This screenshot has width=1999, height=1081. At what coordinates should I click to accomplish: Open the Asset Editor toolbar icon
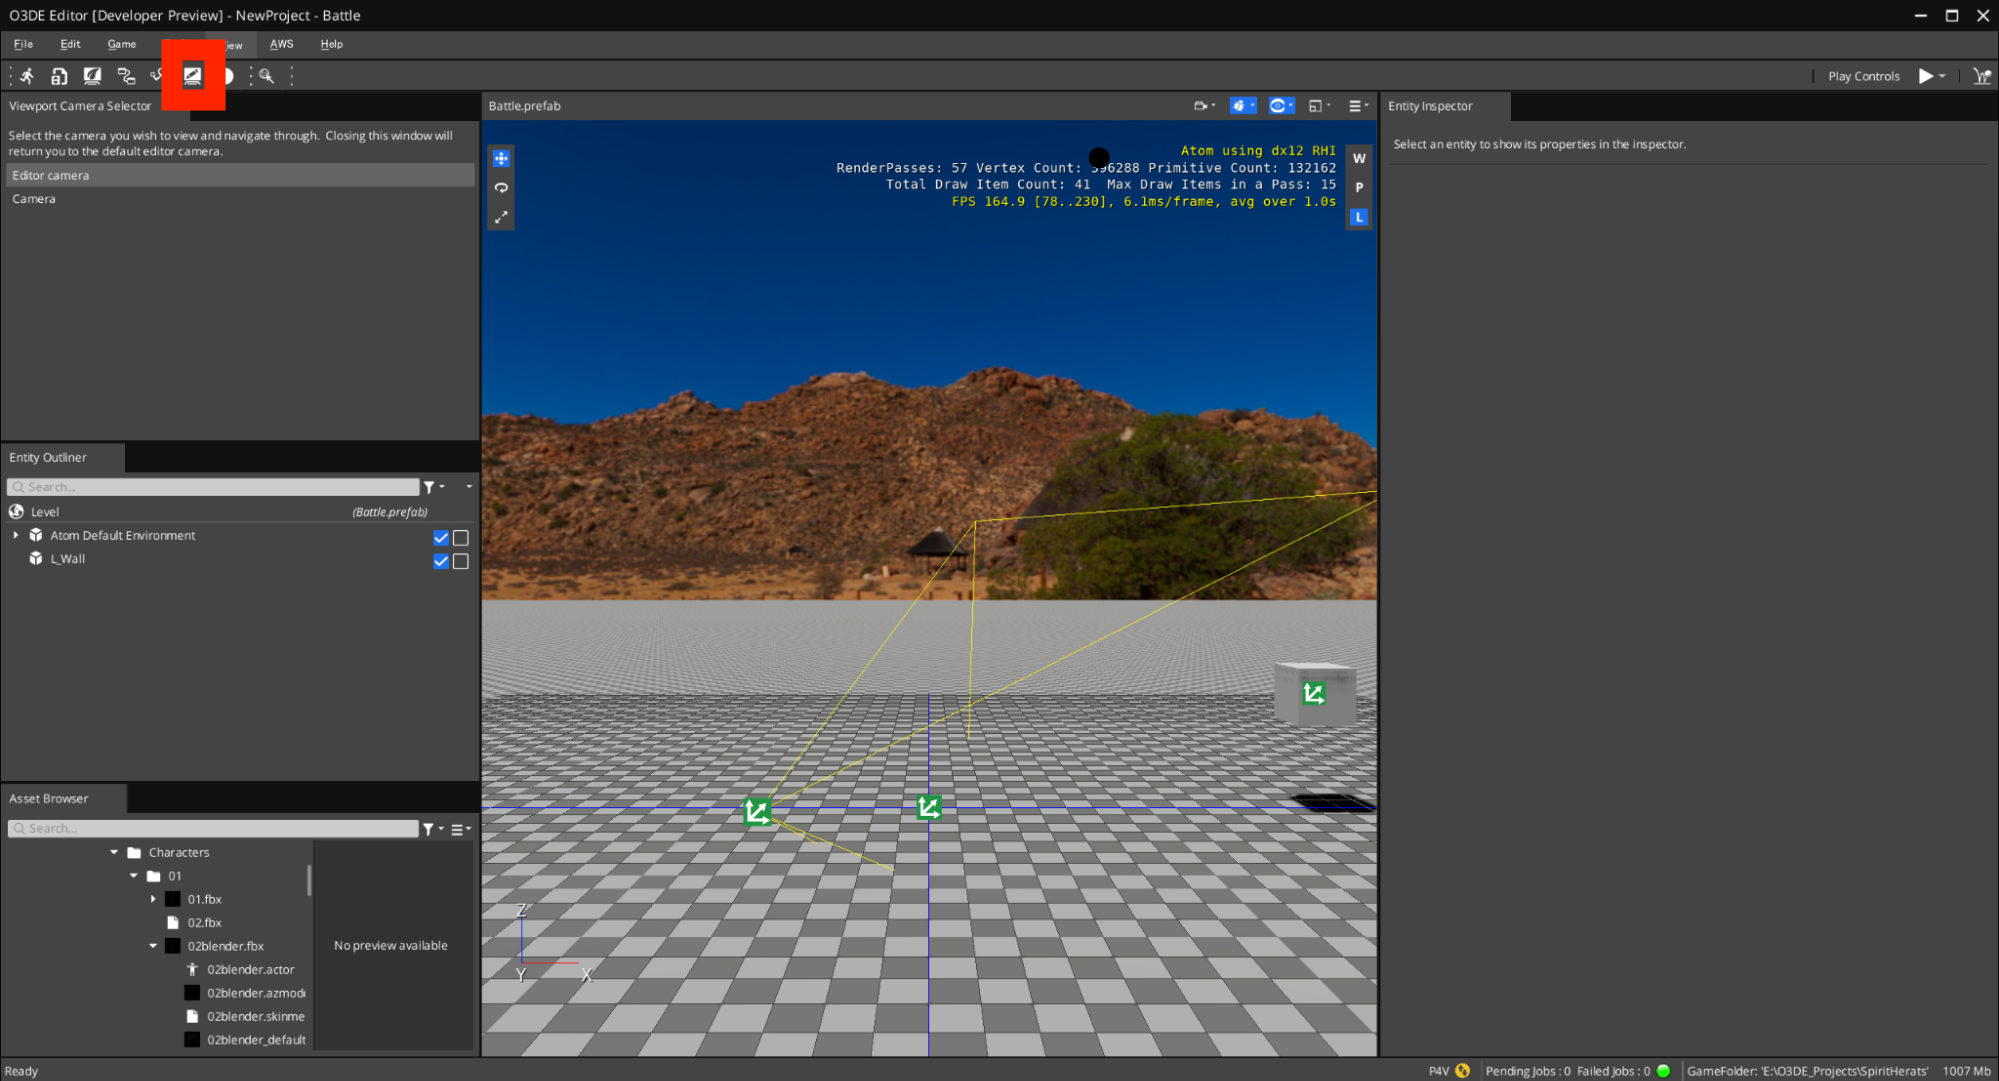tap(59, 76)
